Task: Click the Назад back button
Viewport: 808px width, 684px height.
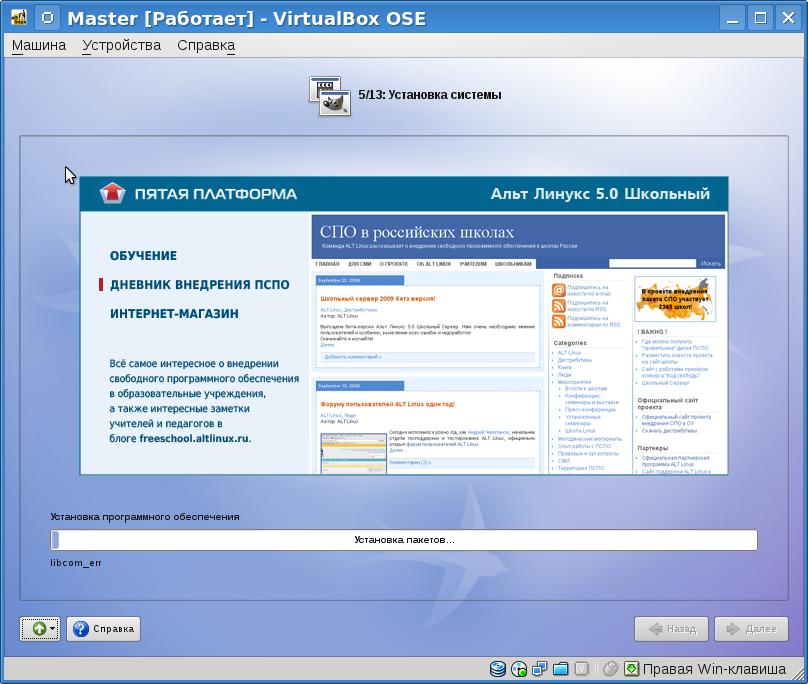Action: click(671, 629)
